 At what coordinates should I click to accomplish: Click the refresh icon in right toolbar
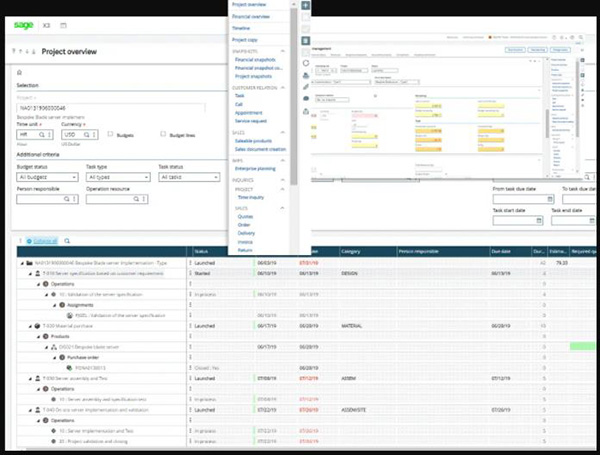tap(306, 63)
